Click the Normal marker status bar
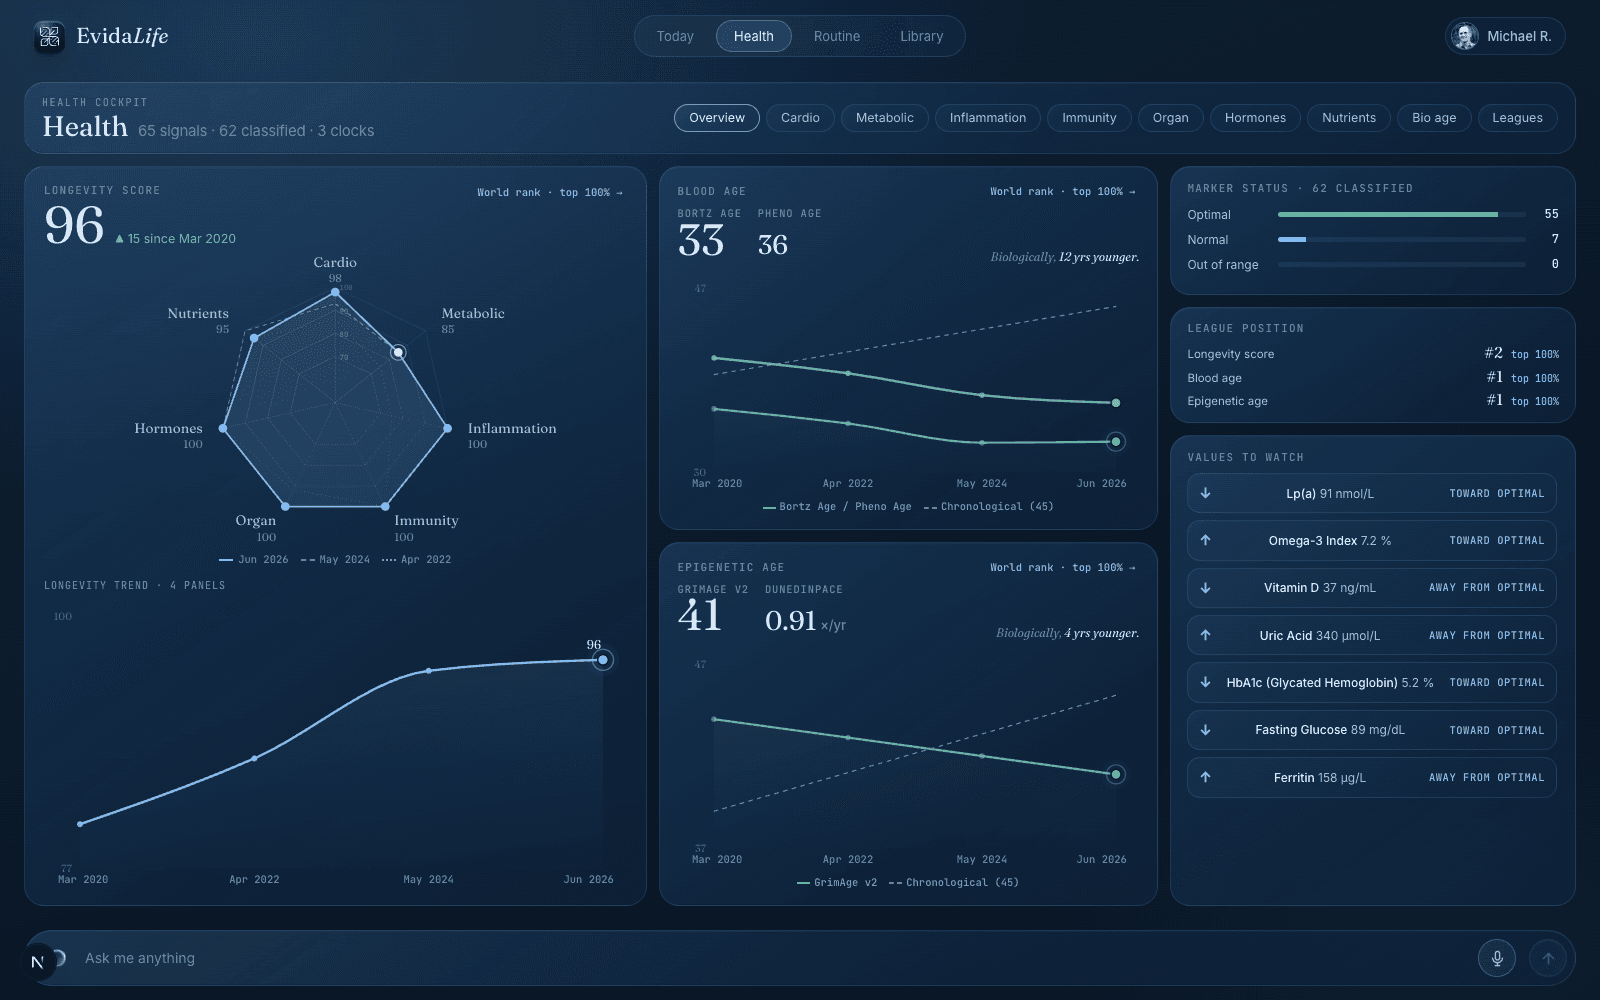This screenshot has height=1000, width=1600. [1402, 239]
